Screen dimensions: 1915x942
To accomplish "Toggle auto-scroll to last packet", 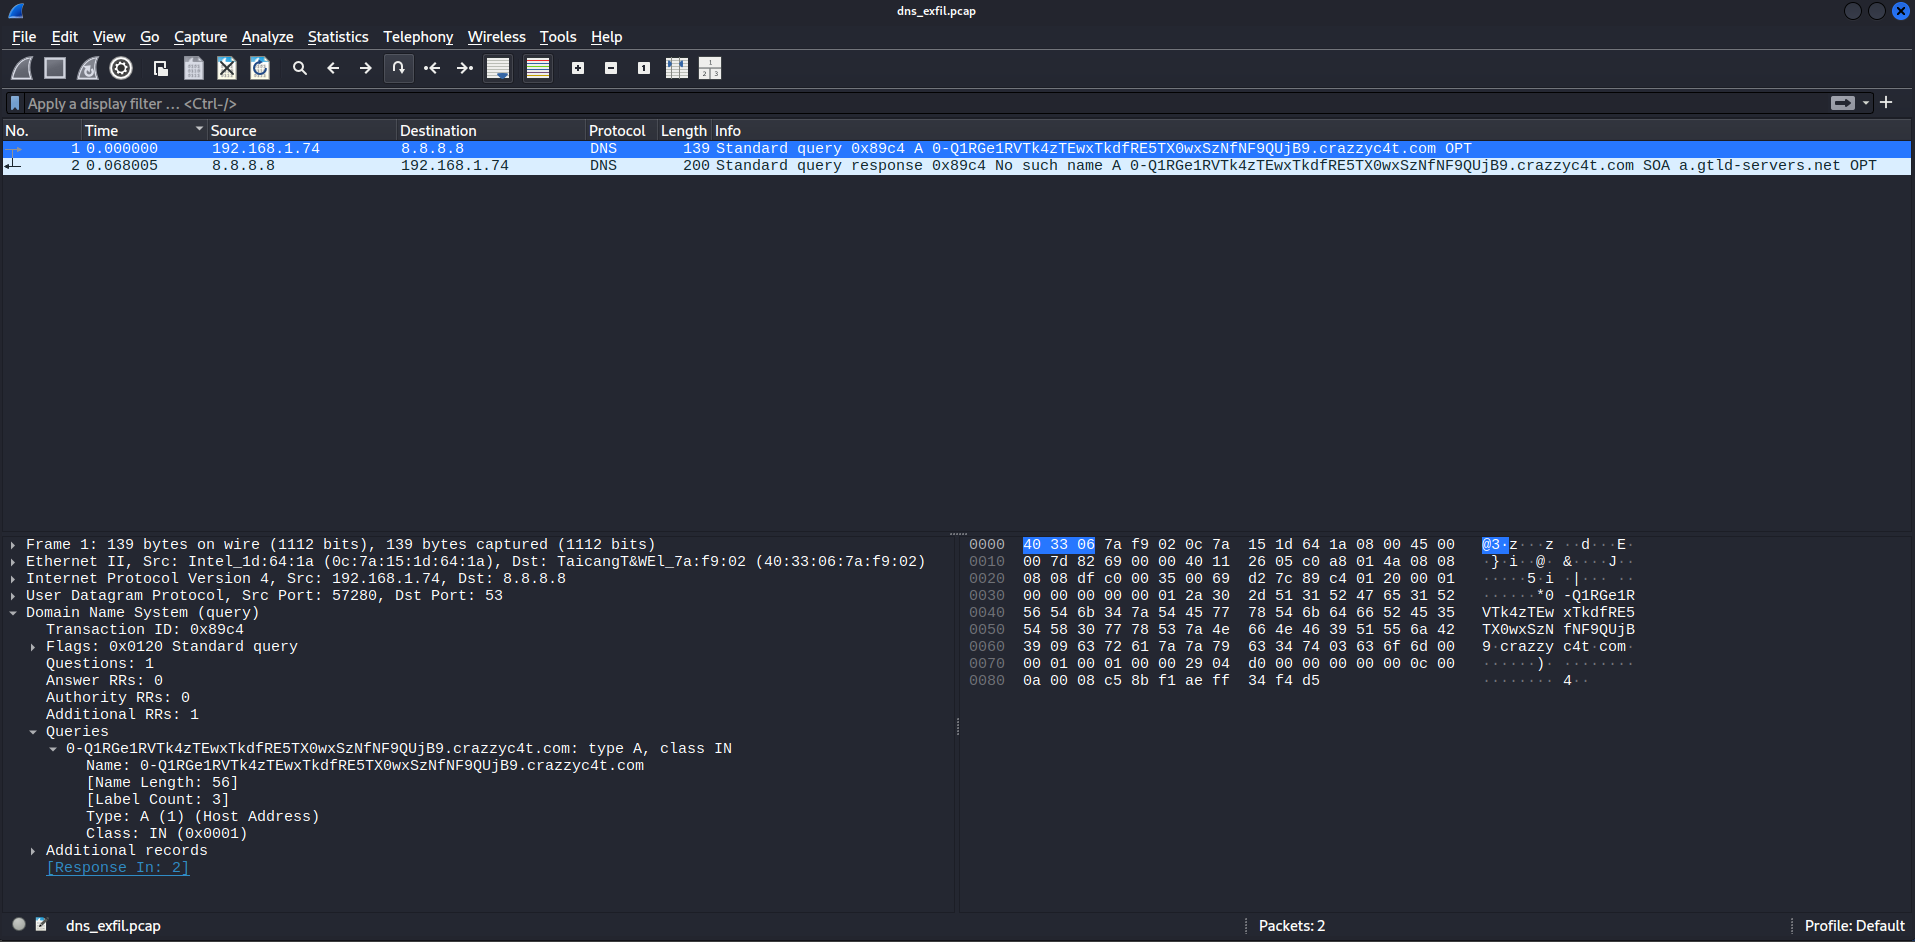I will click(x=498, y=68).
